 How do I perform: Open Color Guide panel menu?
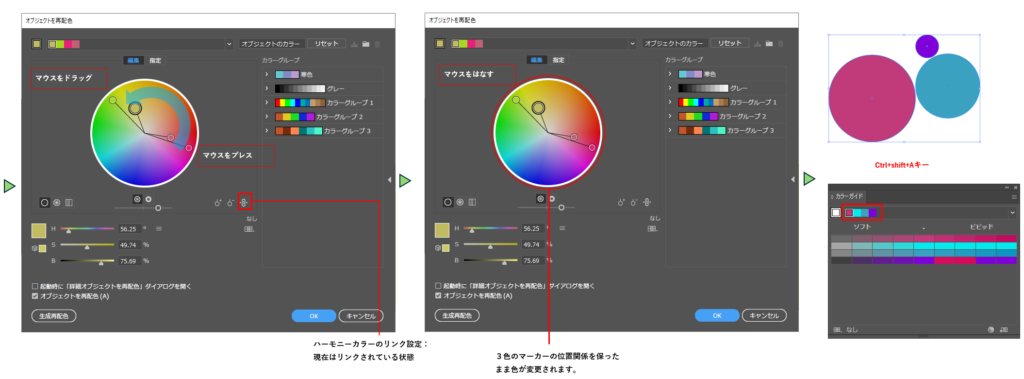1014,196
